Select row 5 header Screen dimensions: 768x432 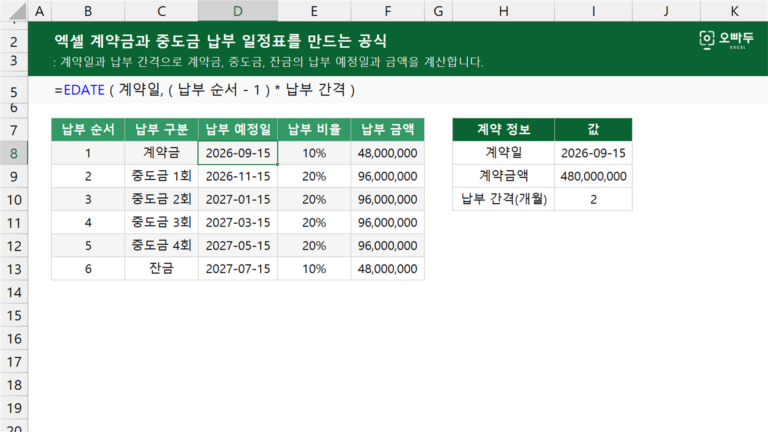14,92
